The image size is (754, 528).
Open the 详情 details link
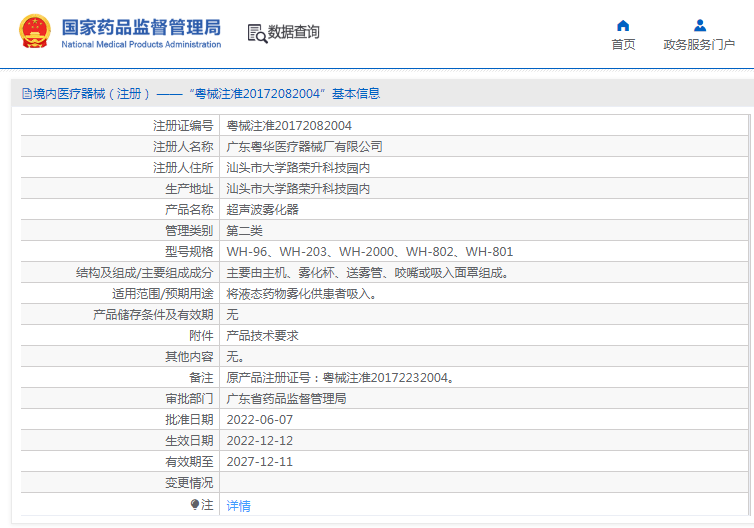pyautogui.click(x=238, y=506)
